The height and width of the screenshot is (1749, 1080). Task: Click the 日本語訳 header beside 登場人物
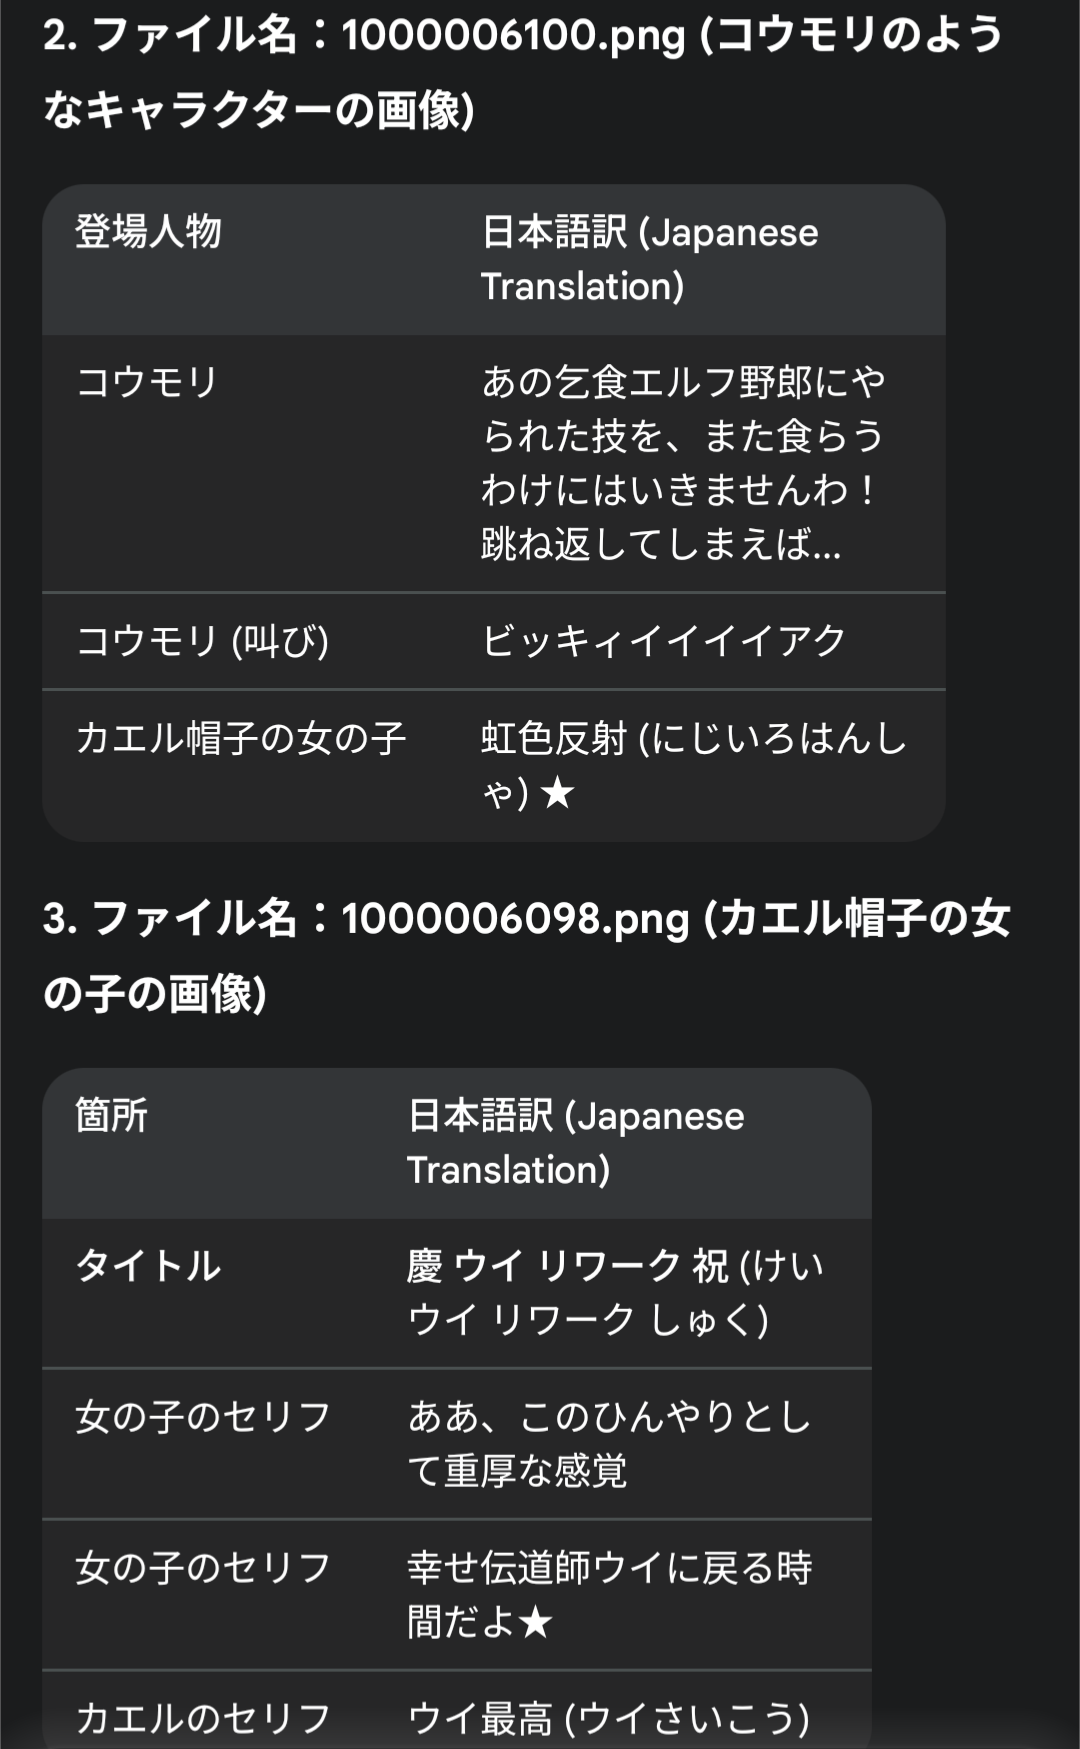(x=649, y=259)
